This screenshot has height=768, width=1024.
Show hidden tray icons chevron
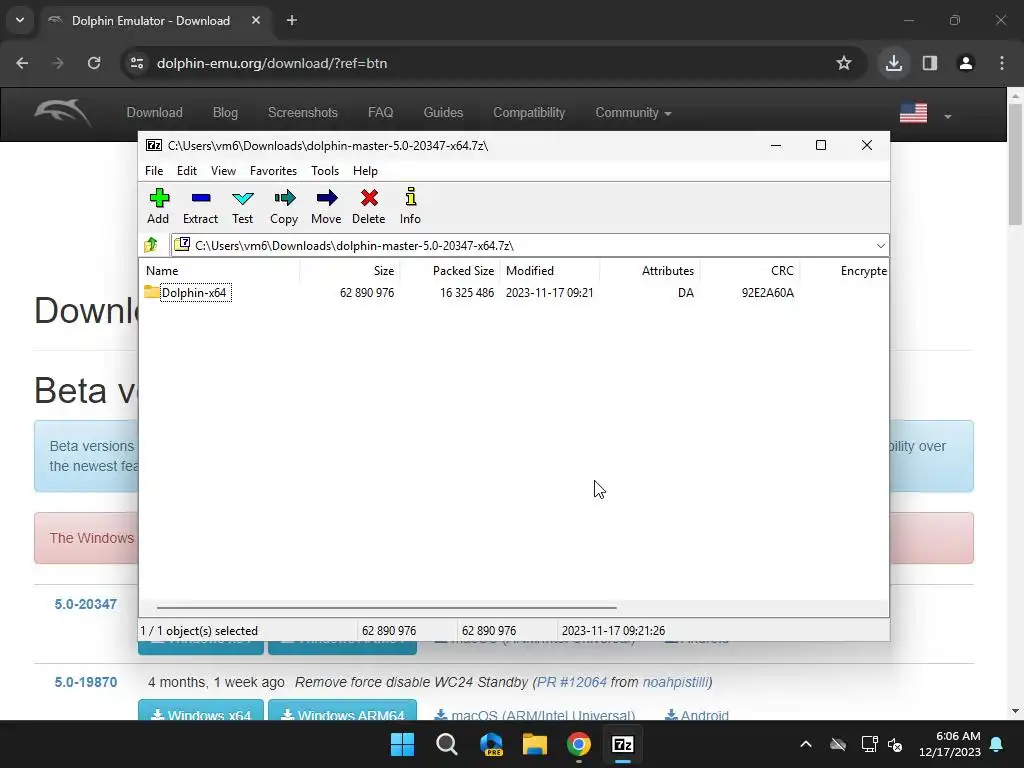[806, 744]
